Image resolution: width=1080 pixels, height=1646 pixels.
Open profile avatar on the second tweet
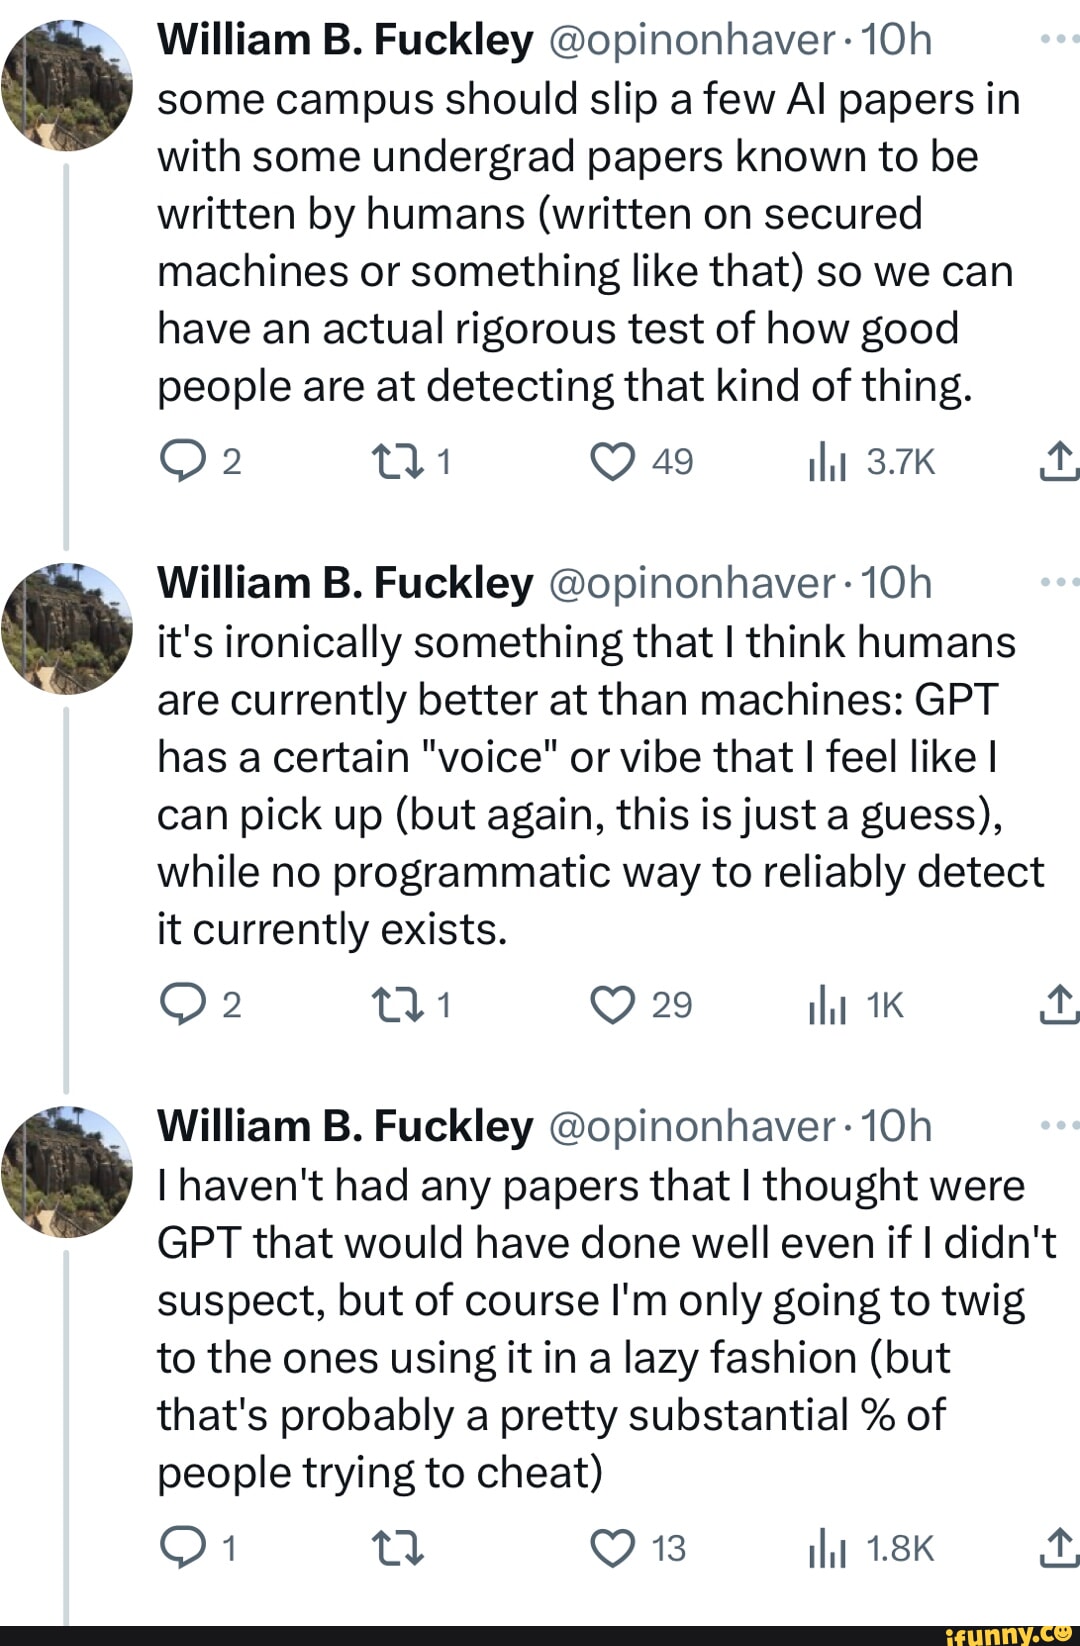tap(67, 628)
